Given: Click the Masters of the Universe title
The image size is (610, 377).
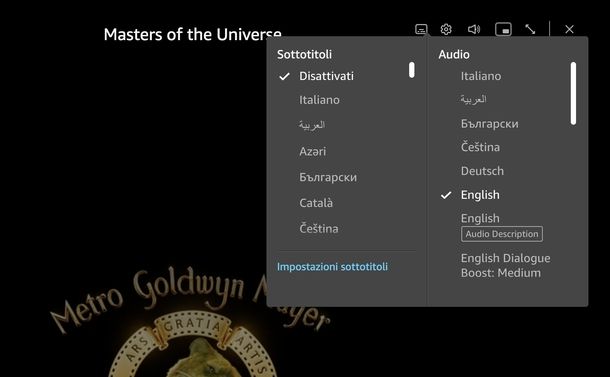Looking at the screenshot, I should (193, 34).
